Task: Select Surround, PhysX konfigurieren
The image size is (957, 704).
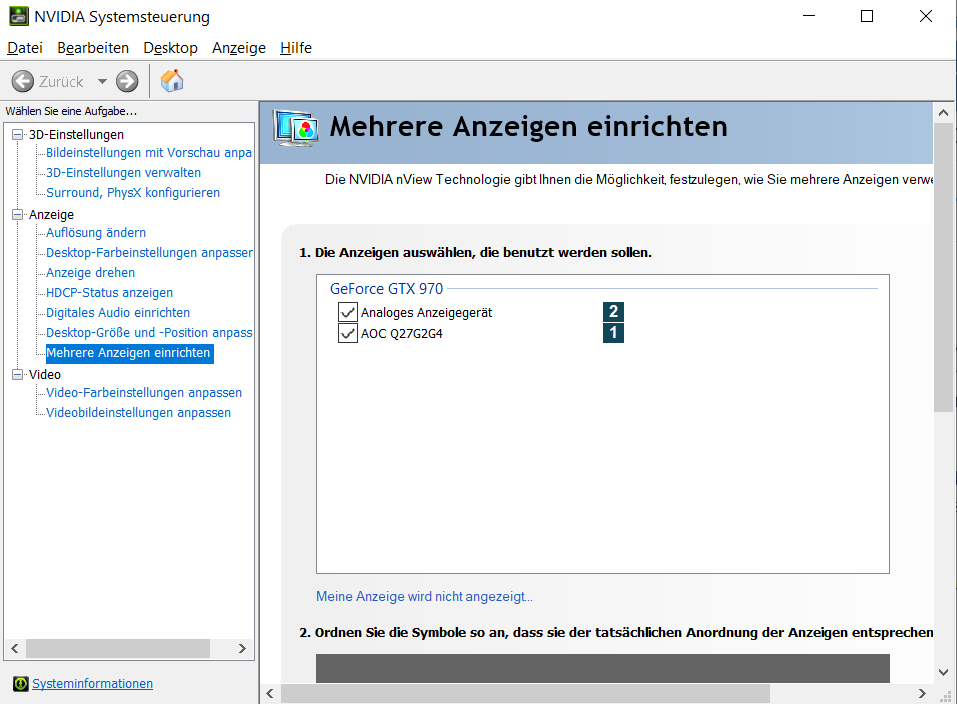Action: (133, 192)
